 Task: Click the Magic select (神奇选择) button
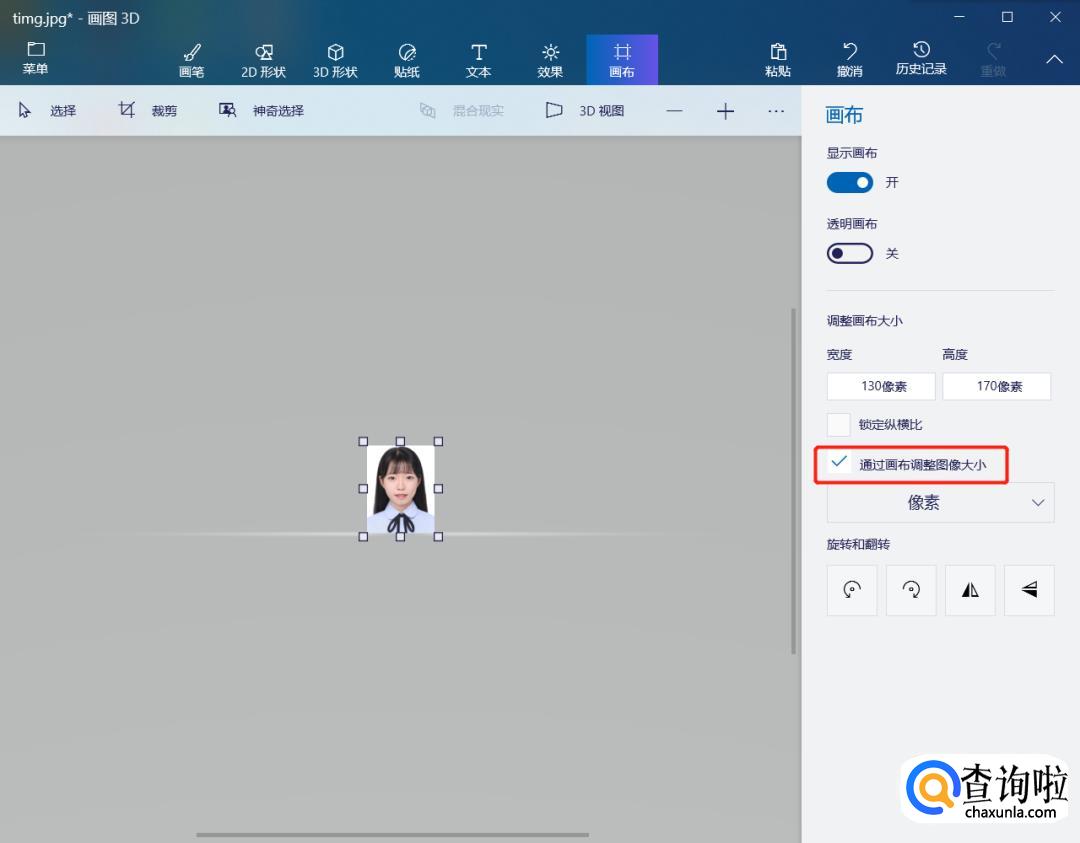coord(262,111)
